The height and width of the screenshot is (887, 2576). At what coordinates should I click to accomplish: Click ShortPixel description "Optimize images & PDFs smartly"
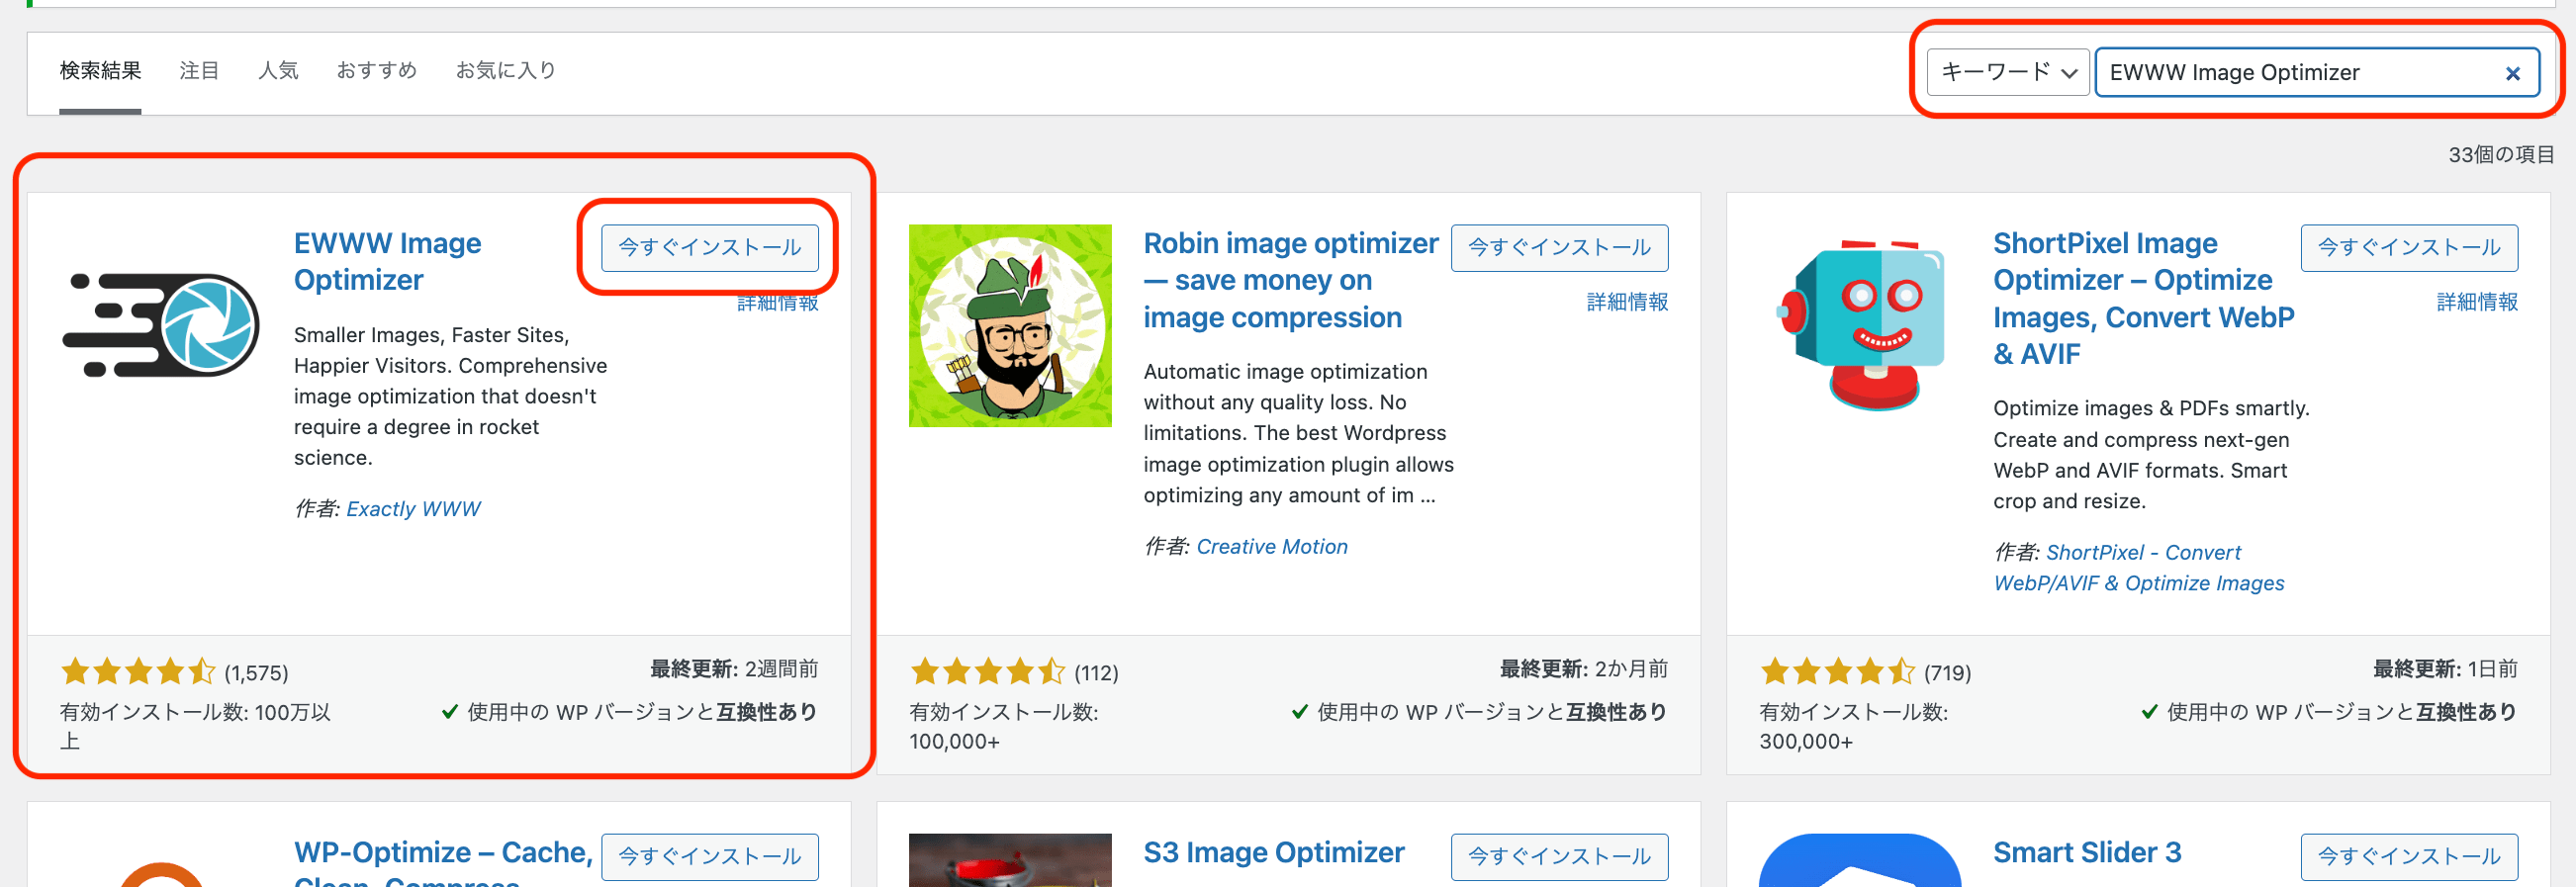pos(2151,455)
